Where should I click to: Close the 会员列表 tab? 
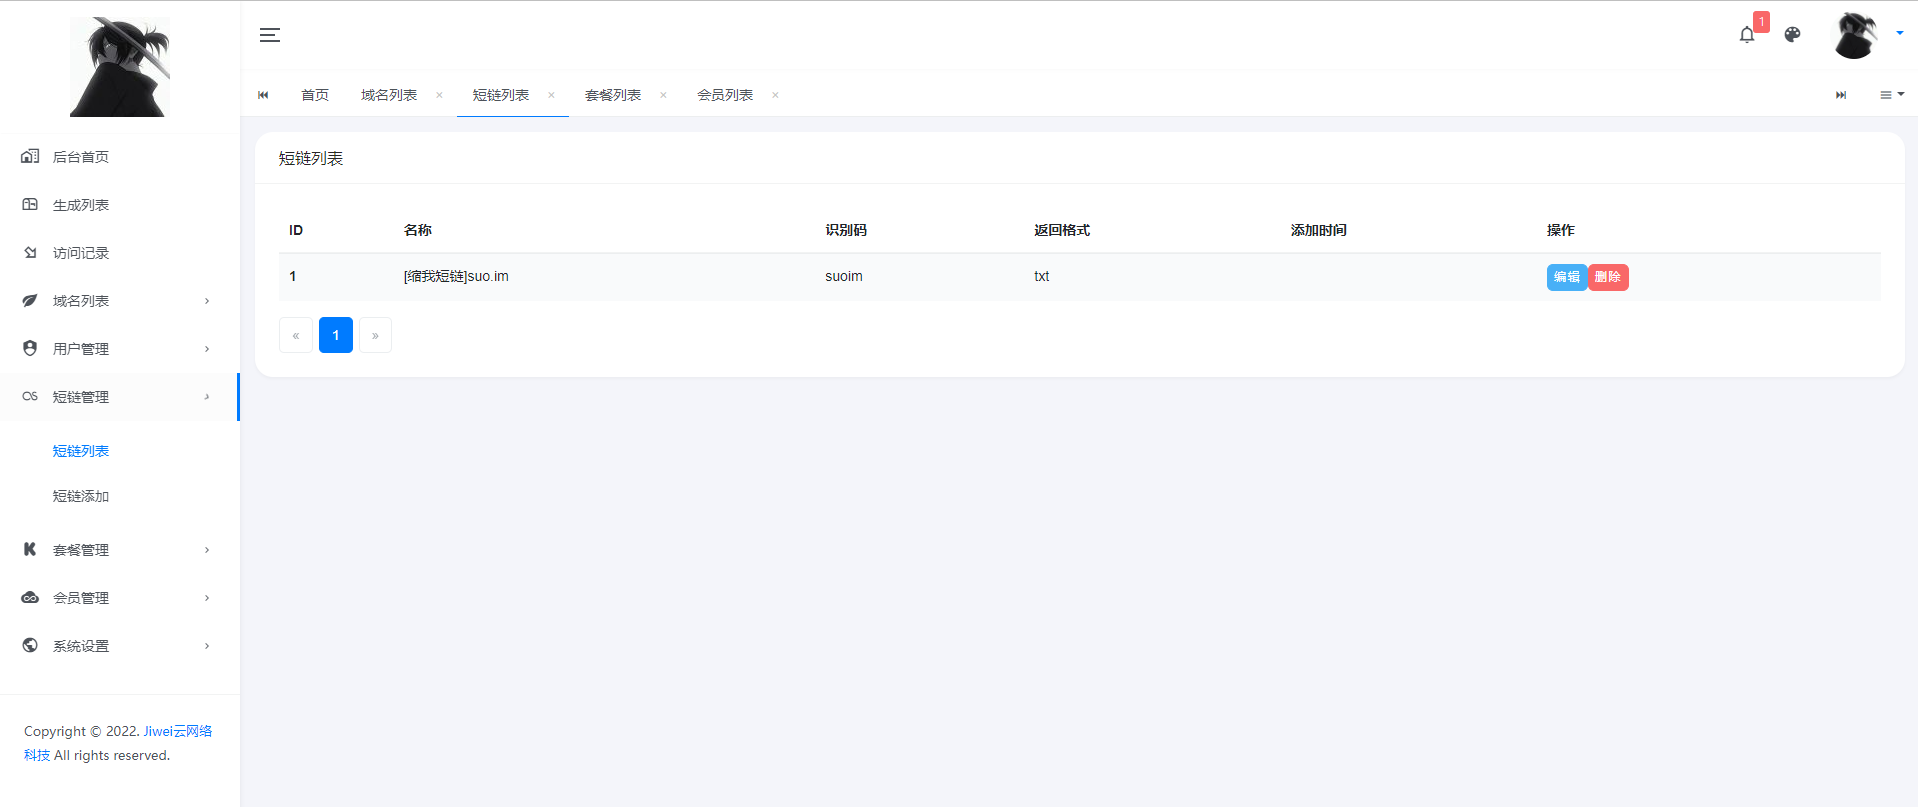[775, 95]
